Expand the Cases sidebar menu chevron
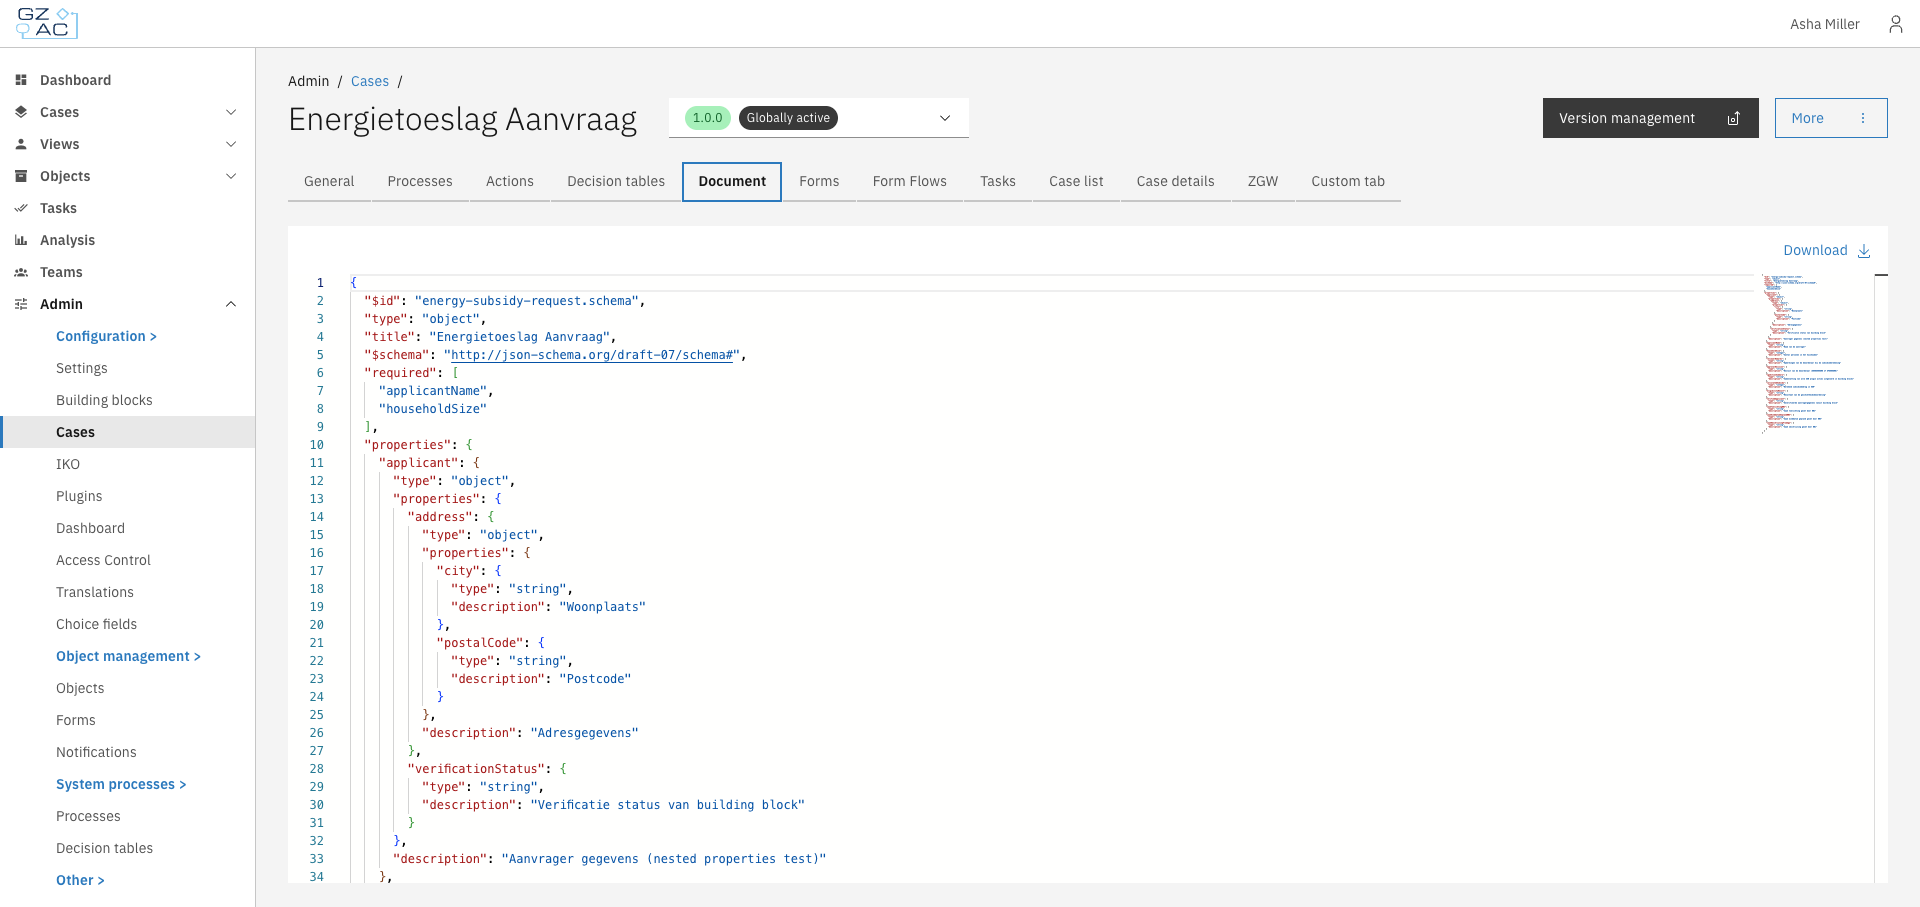This screenshot has width=1920, height=907. click(x=231, y=112)
